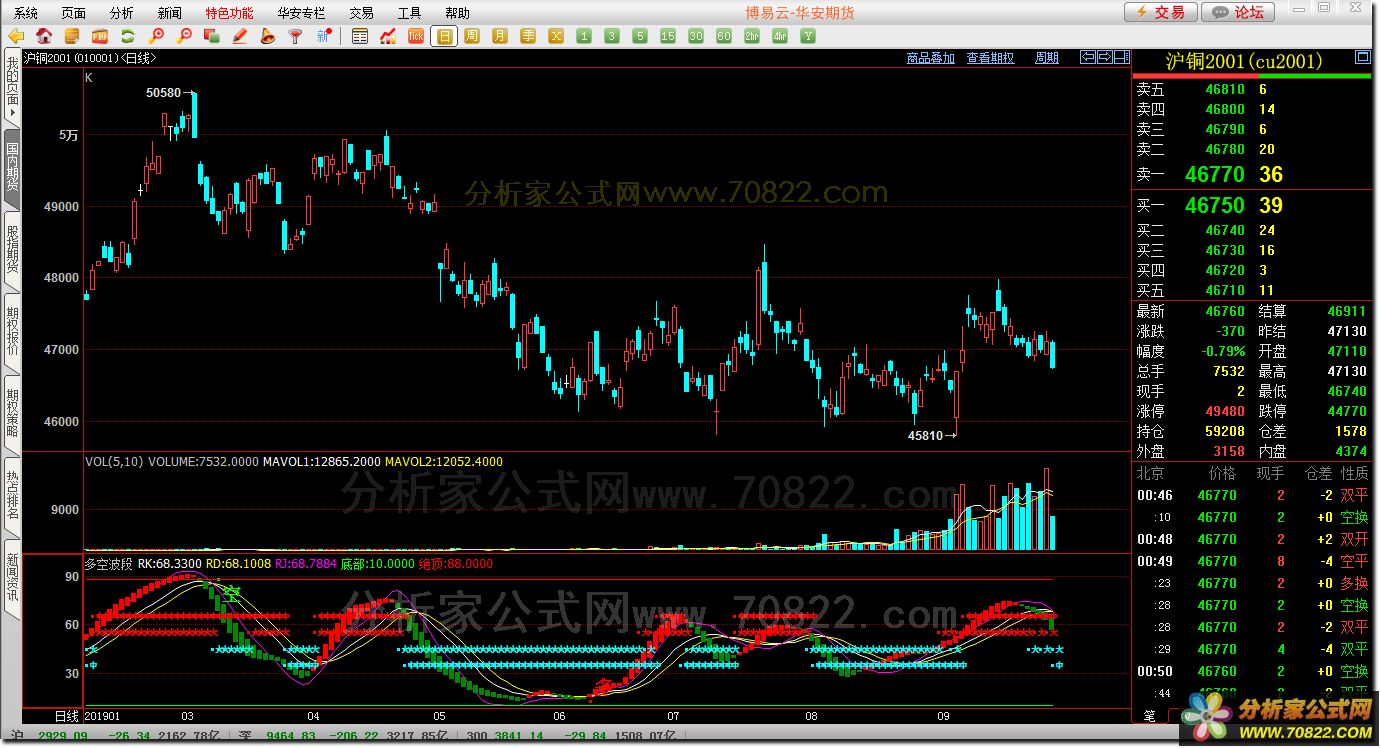The height and width of the screenshot is (748, 1381).
Task: Open the quote table list icon
Action: click(x=360, y=36)
